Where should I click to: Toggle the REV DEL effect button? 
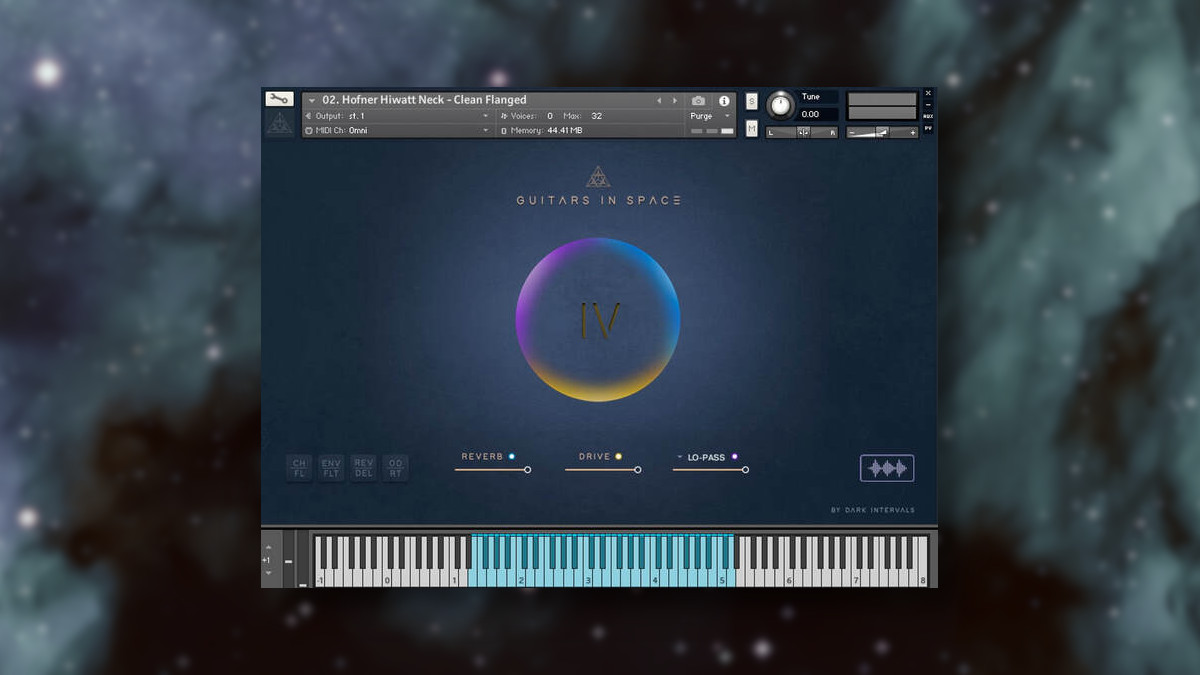pyautogui.click(x=364, y=468)
